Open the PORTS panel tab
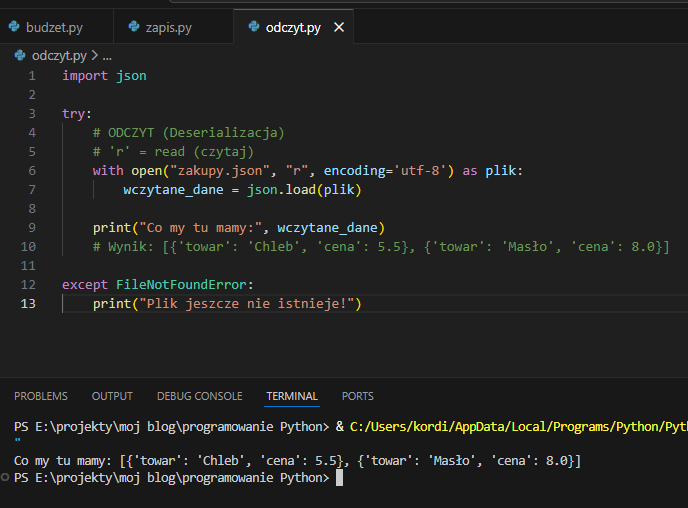688x508 pixels. pyautogui.click(x=357, y=396)
